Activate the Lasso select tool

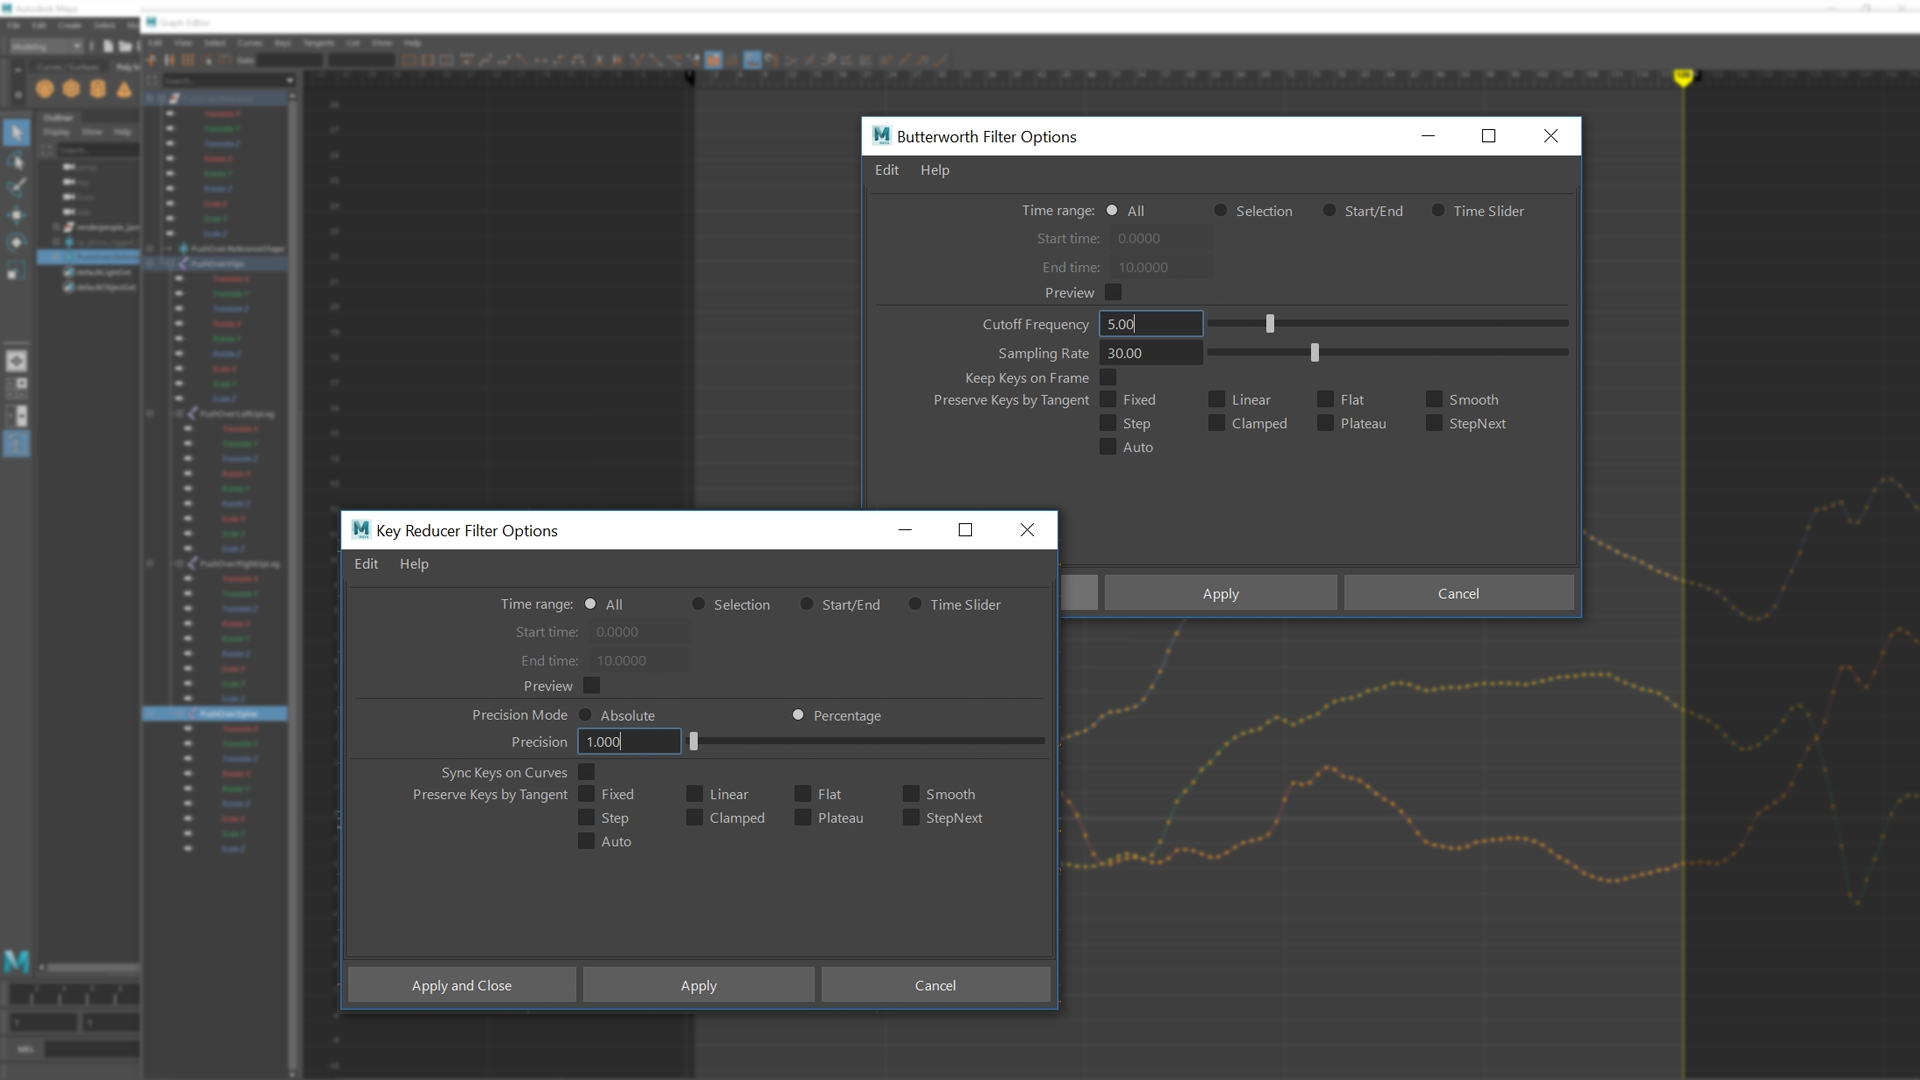(16, 161)
